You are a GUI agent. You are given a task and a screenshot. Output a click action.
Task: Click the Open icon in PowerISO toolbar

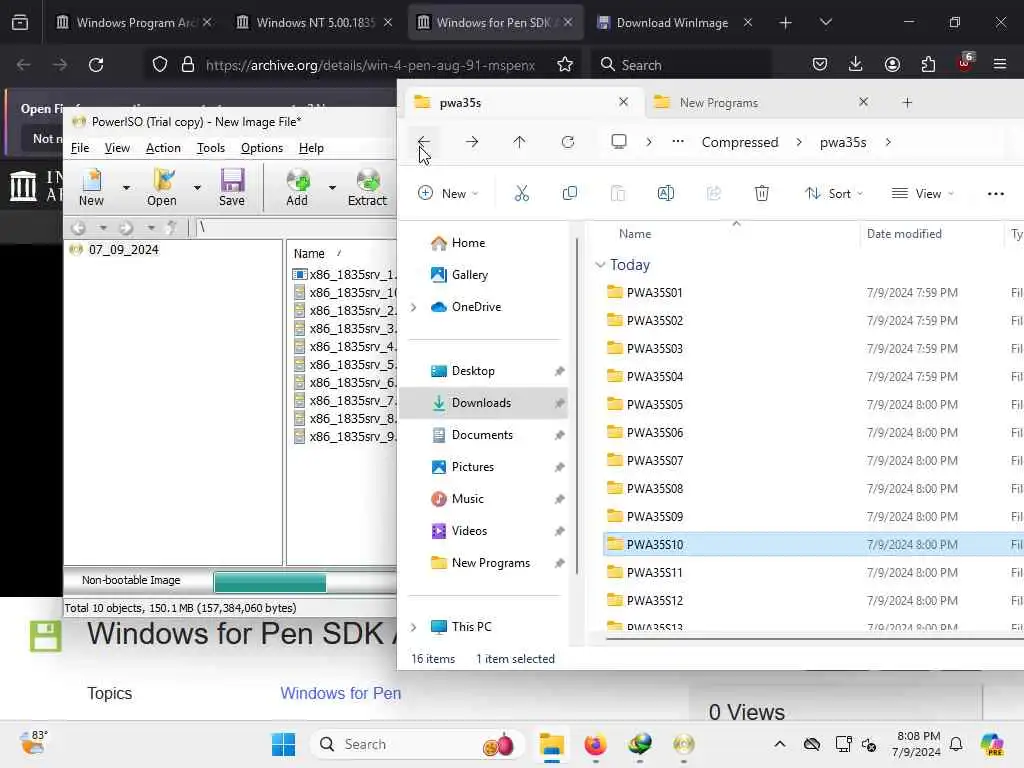click(162, 187)
